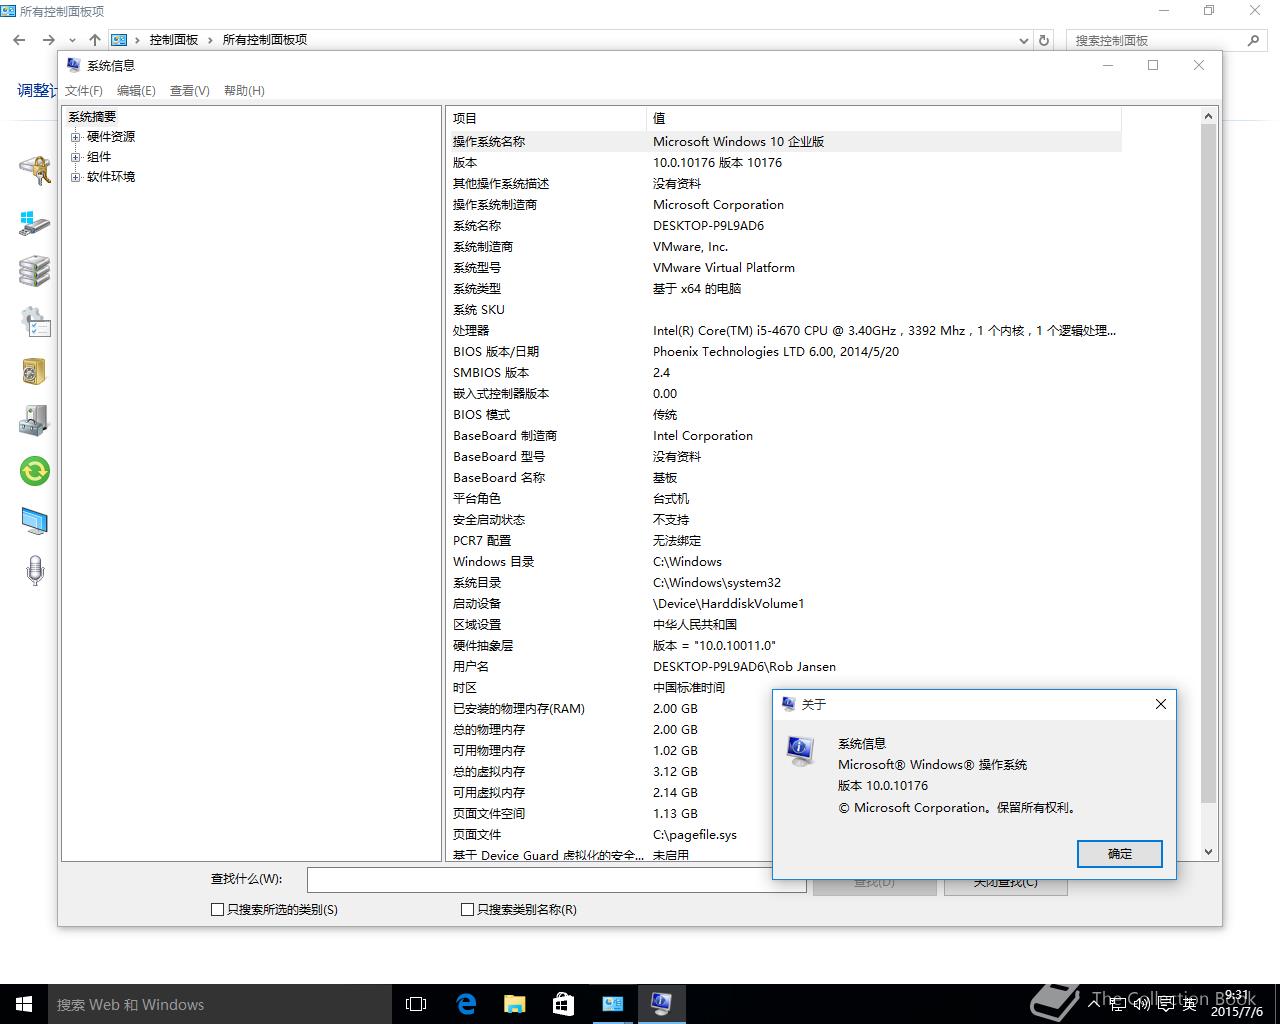Viewport: 1280px width, 1024px height.
Task: Click the 查找什么(W) input field
Action: click(x=556, y=879)
